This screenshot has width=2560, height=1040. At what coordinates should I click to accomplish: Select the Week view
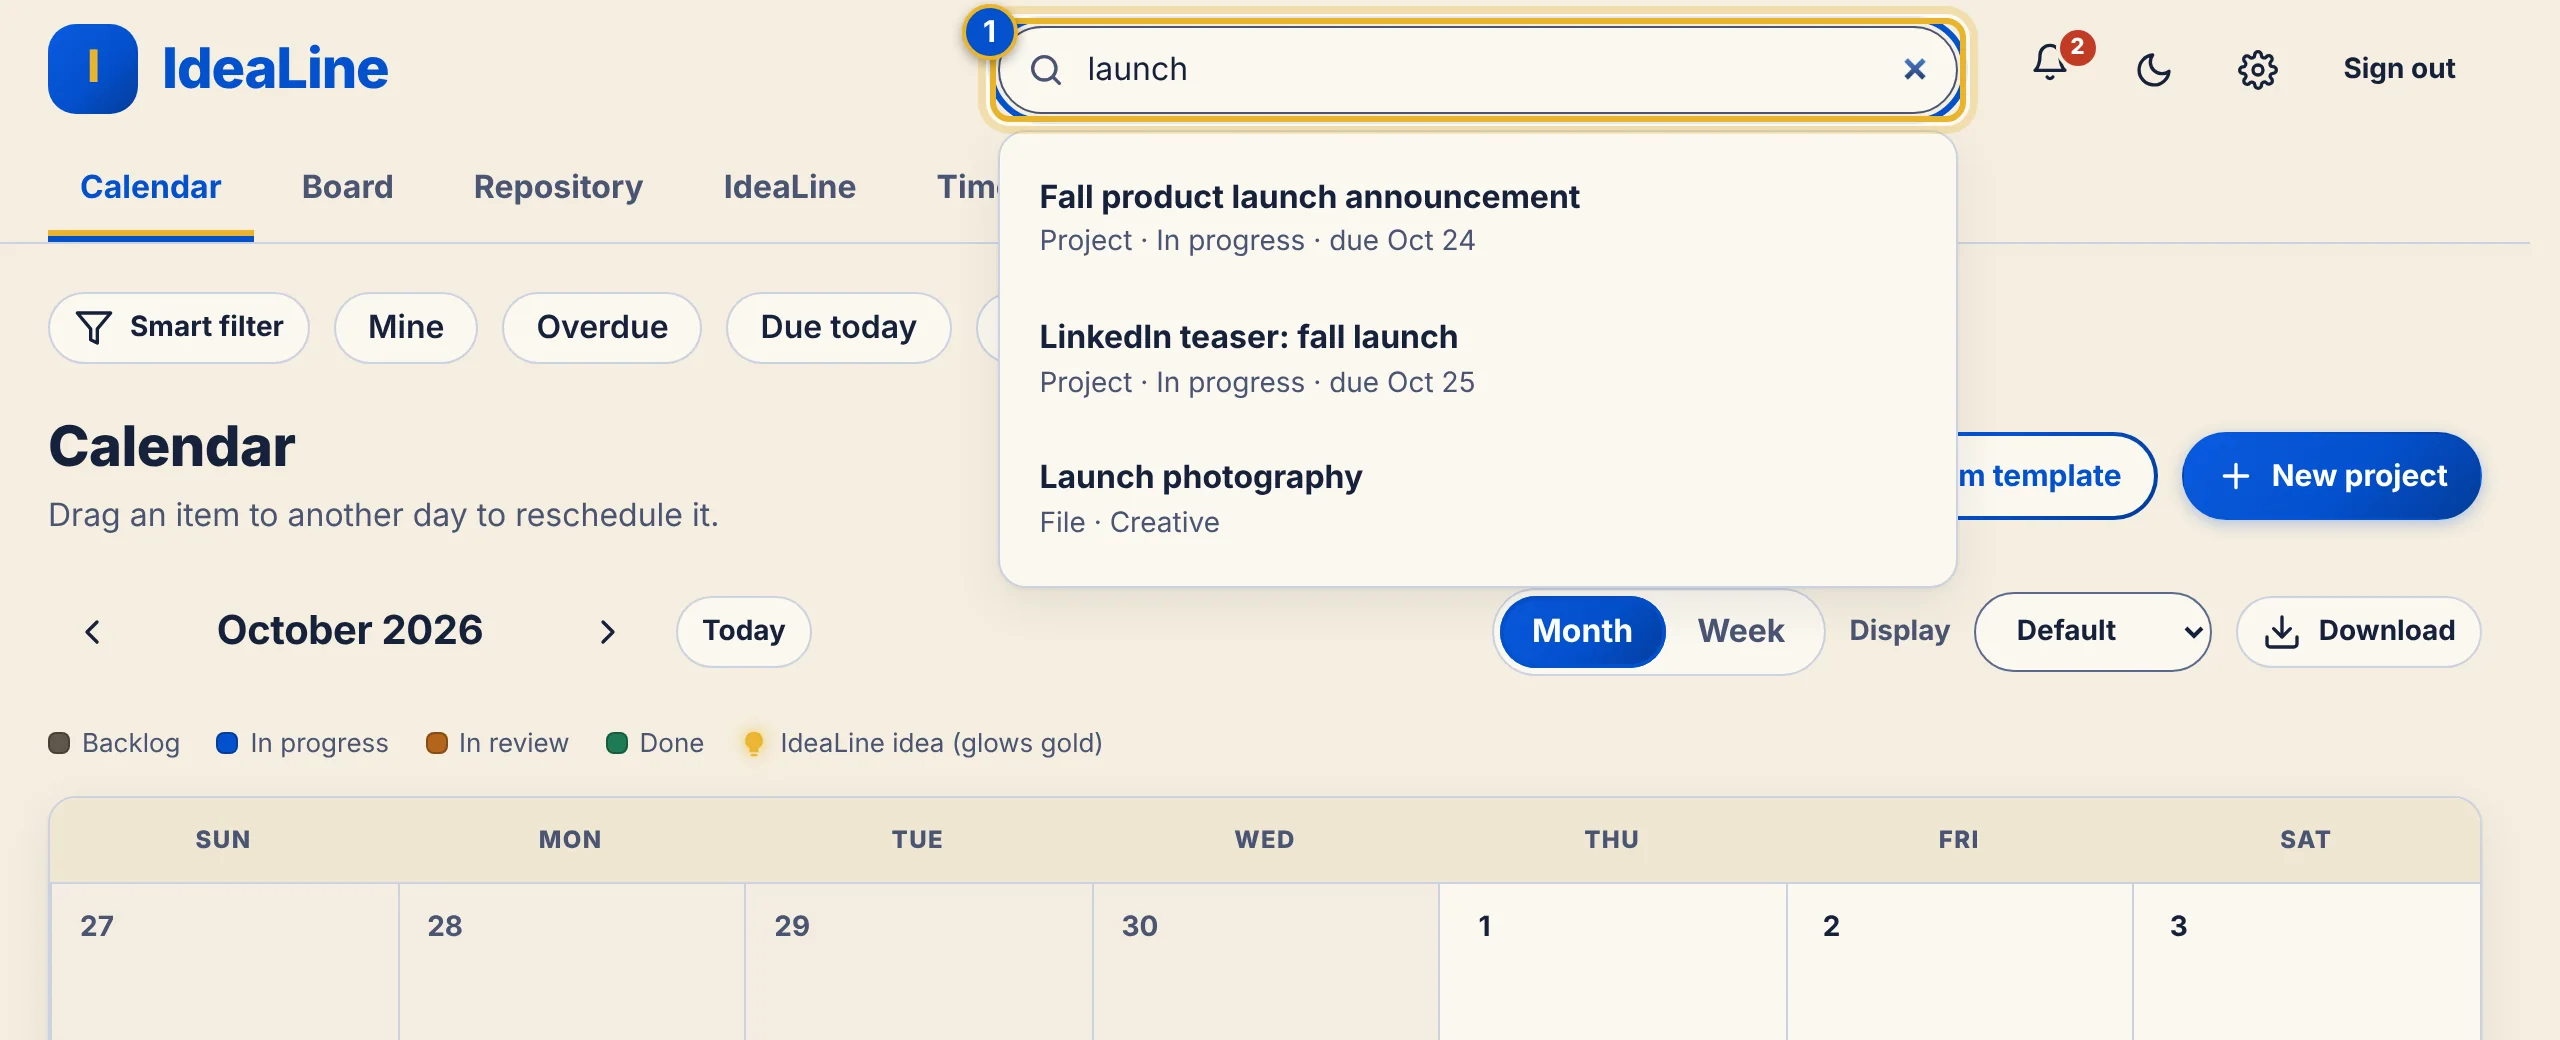[1740, 631]
